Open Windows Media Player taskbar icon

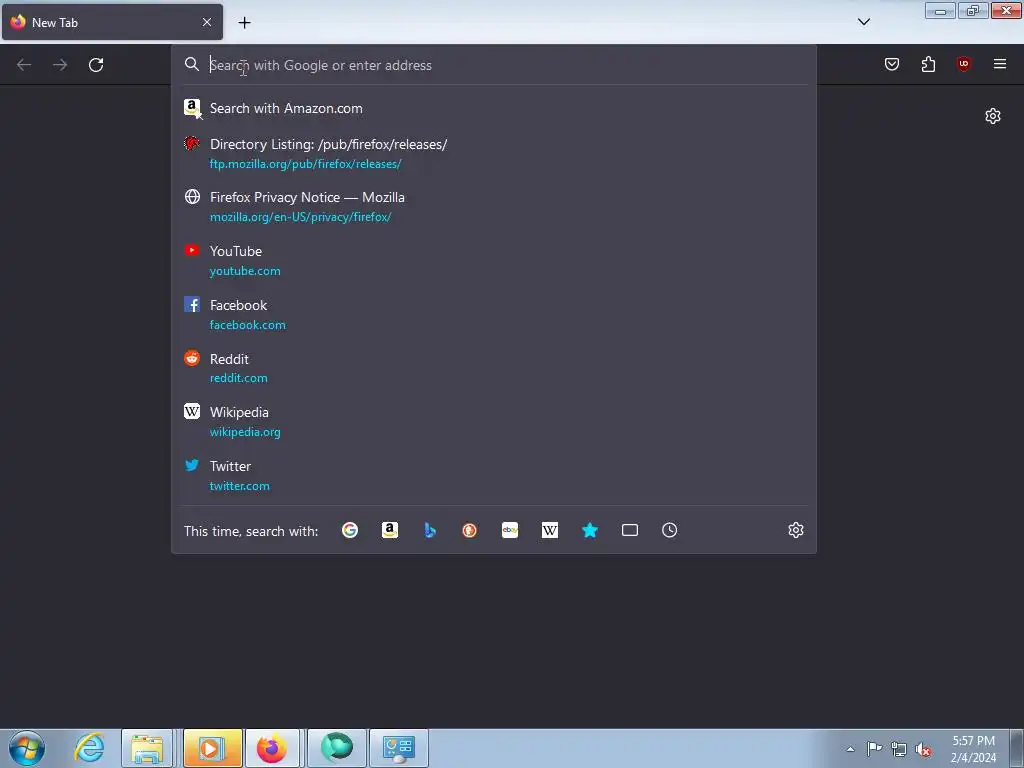click(212, 748)
